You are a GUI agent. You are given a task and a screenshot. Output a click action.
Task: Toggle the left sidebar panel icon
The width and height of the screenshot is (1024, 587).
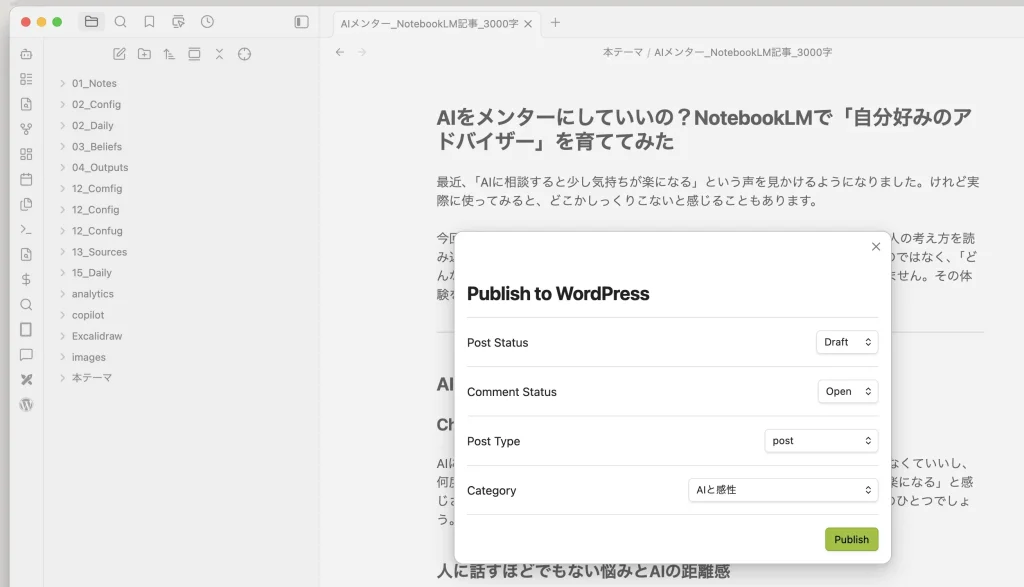(x=301, y=22)
